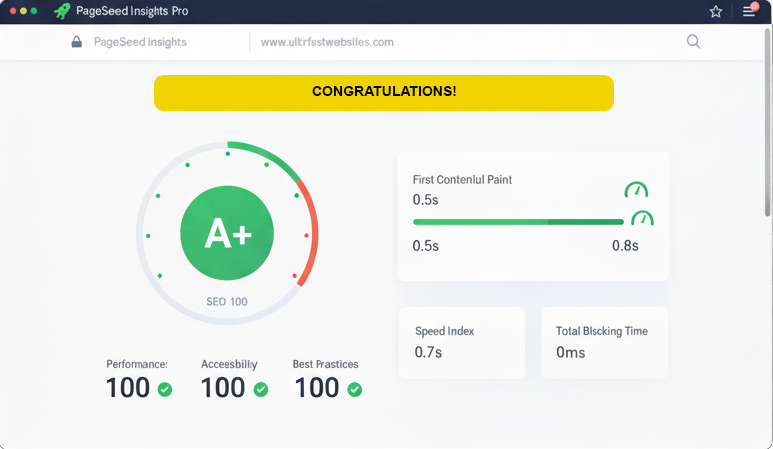Image resolution: width=773 pixels, height=449 pixels.
Task: Click the Performance score label
Action: click(x=137, y=364)
